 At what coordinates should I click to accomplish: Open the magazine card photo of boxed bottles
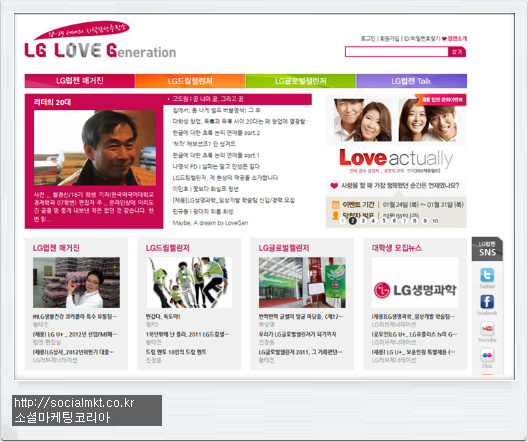click(x=76, y=282)
